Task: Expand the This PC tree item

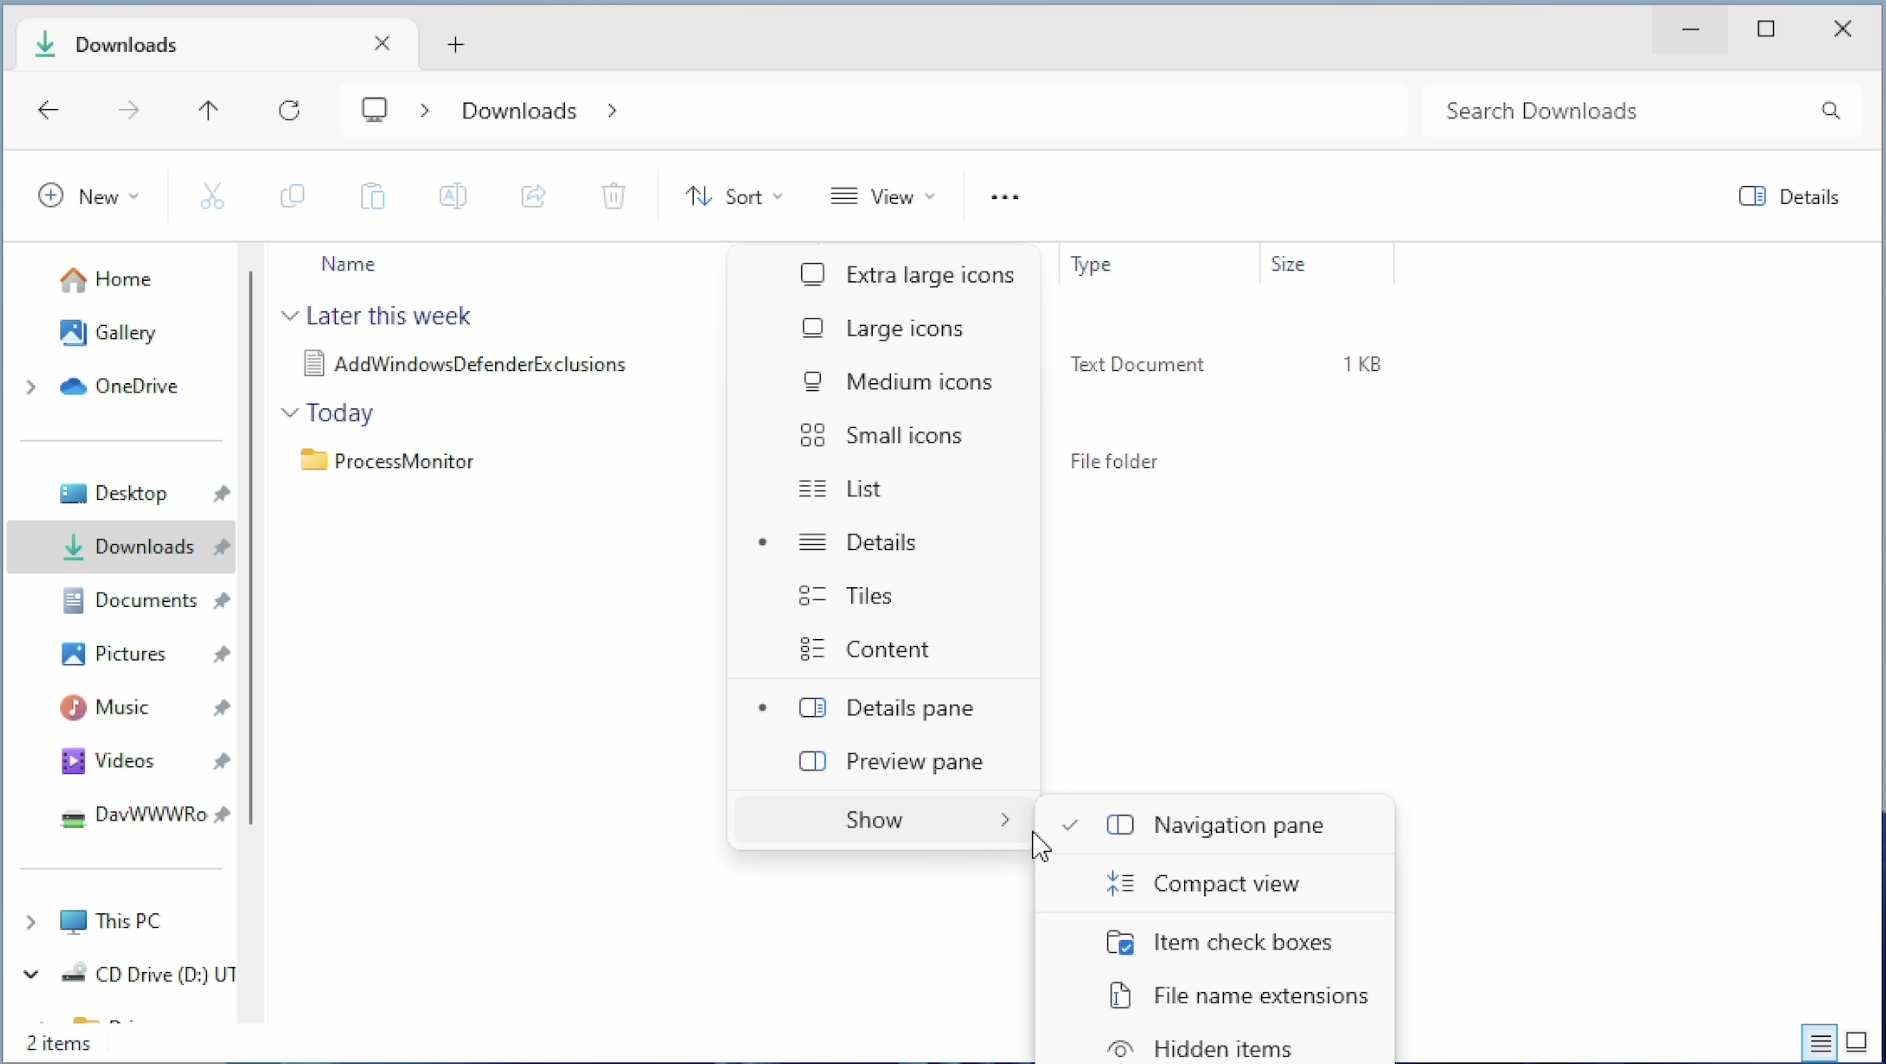Action: pos(31,921)
